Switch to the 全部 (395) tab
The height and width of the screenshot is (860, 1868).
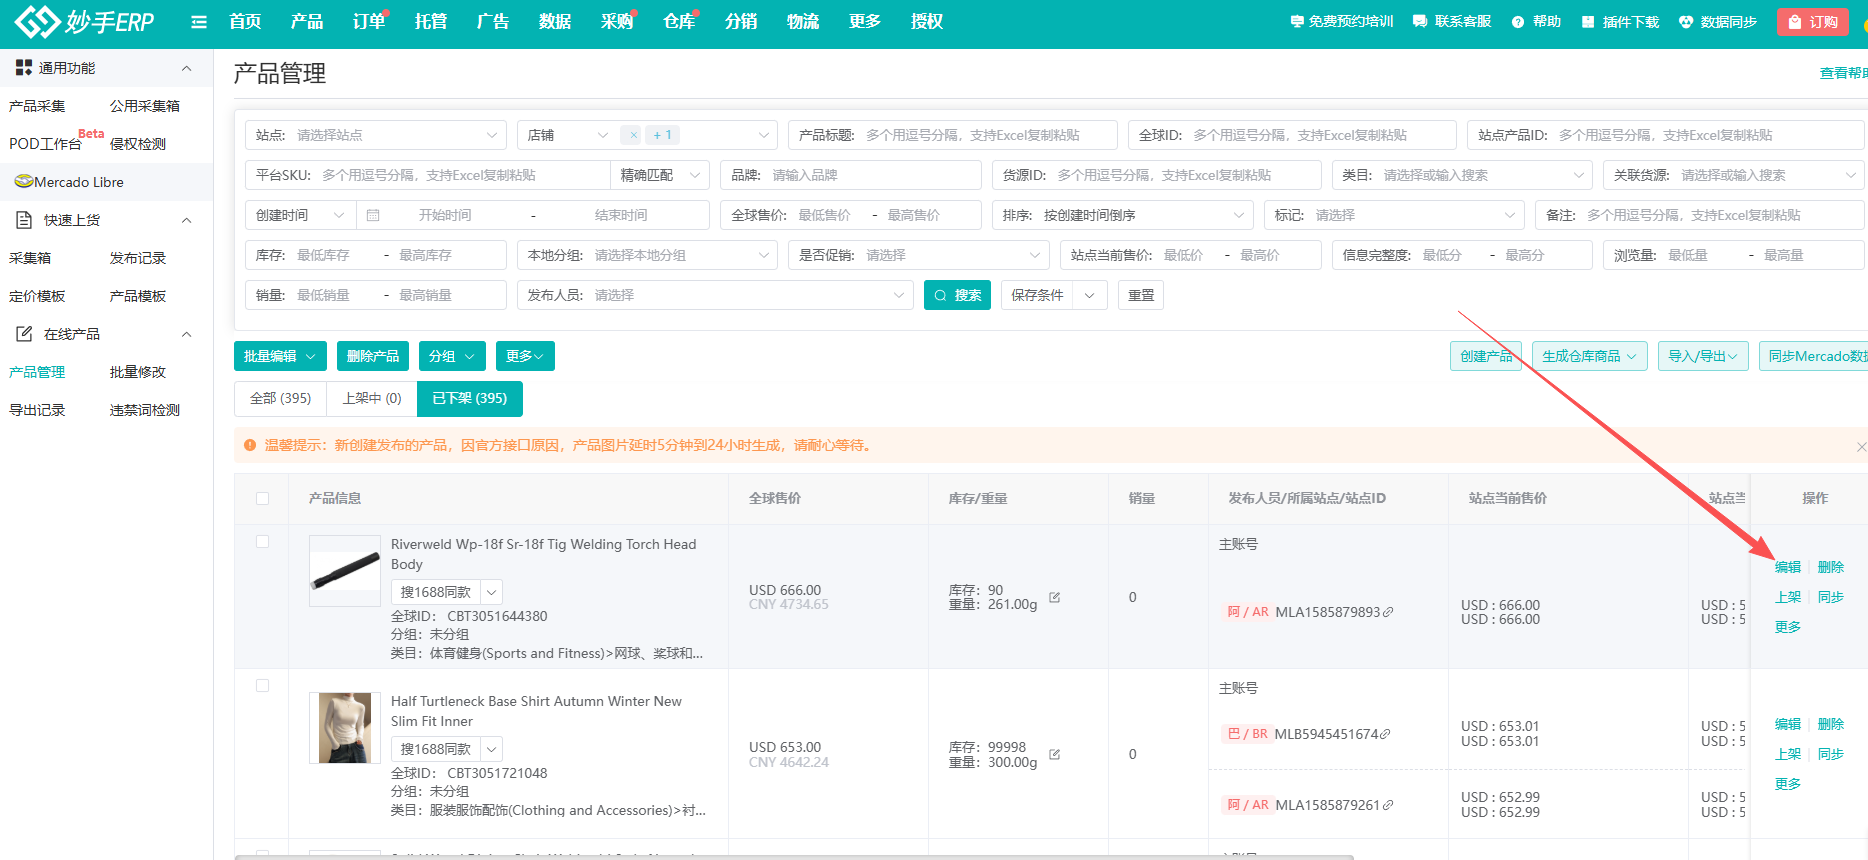tap(280, 398)
